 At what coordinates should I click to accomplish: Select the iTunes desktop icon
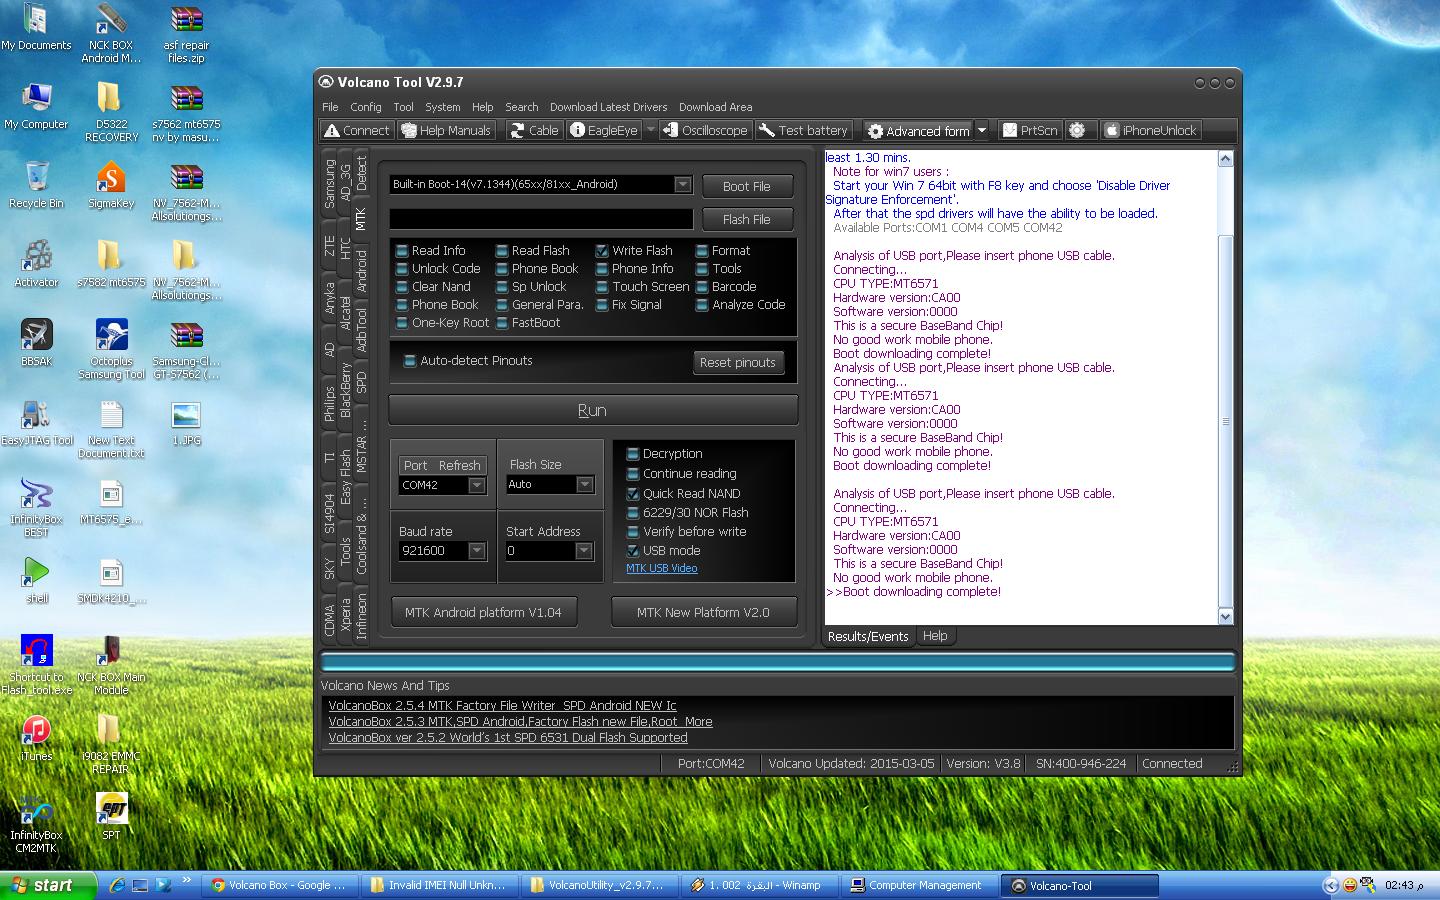pyautogui.click(x=37, y=738)
